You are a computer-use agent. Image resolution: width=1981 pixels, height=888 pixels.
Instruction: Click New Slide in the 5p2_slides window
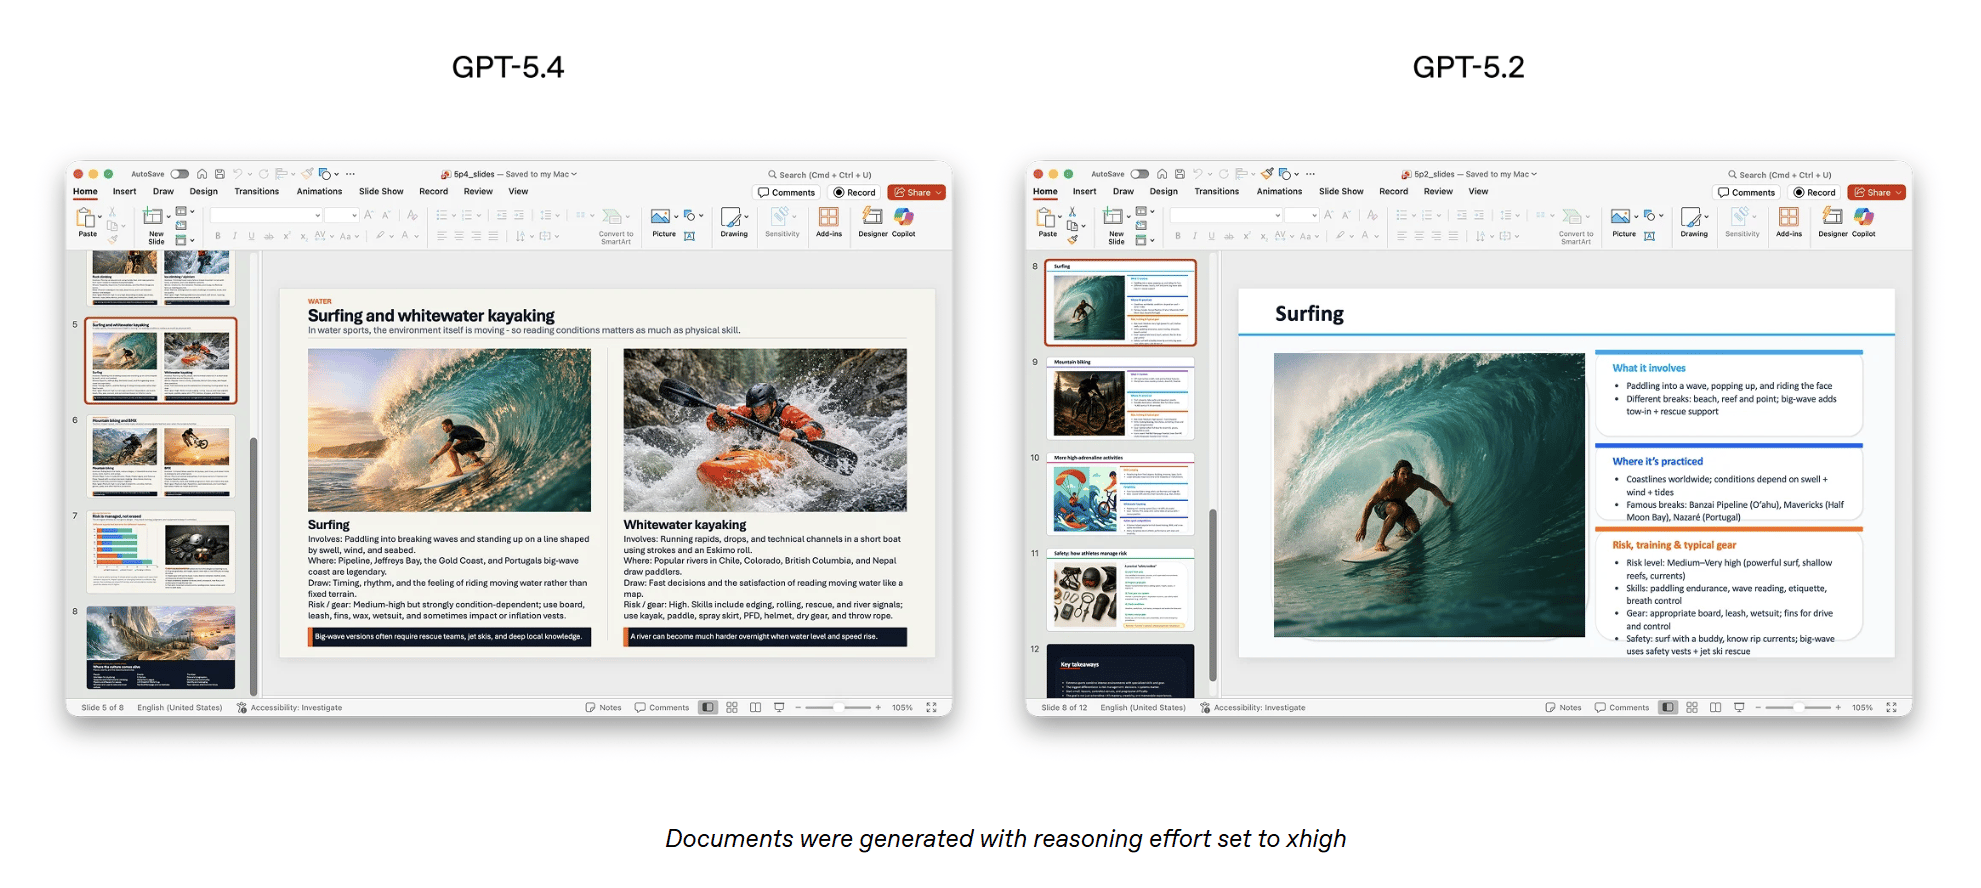pos(1116,225)
